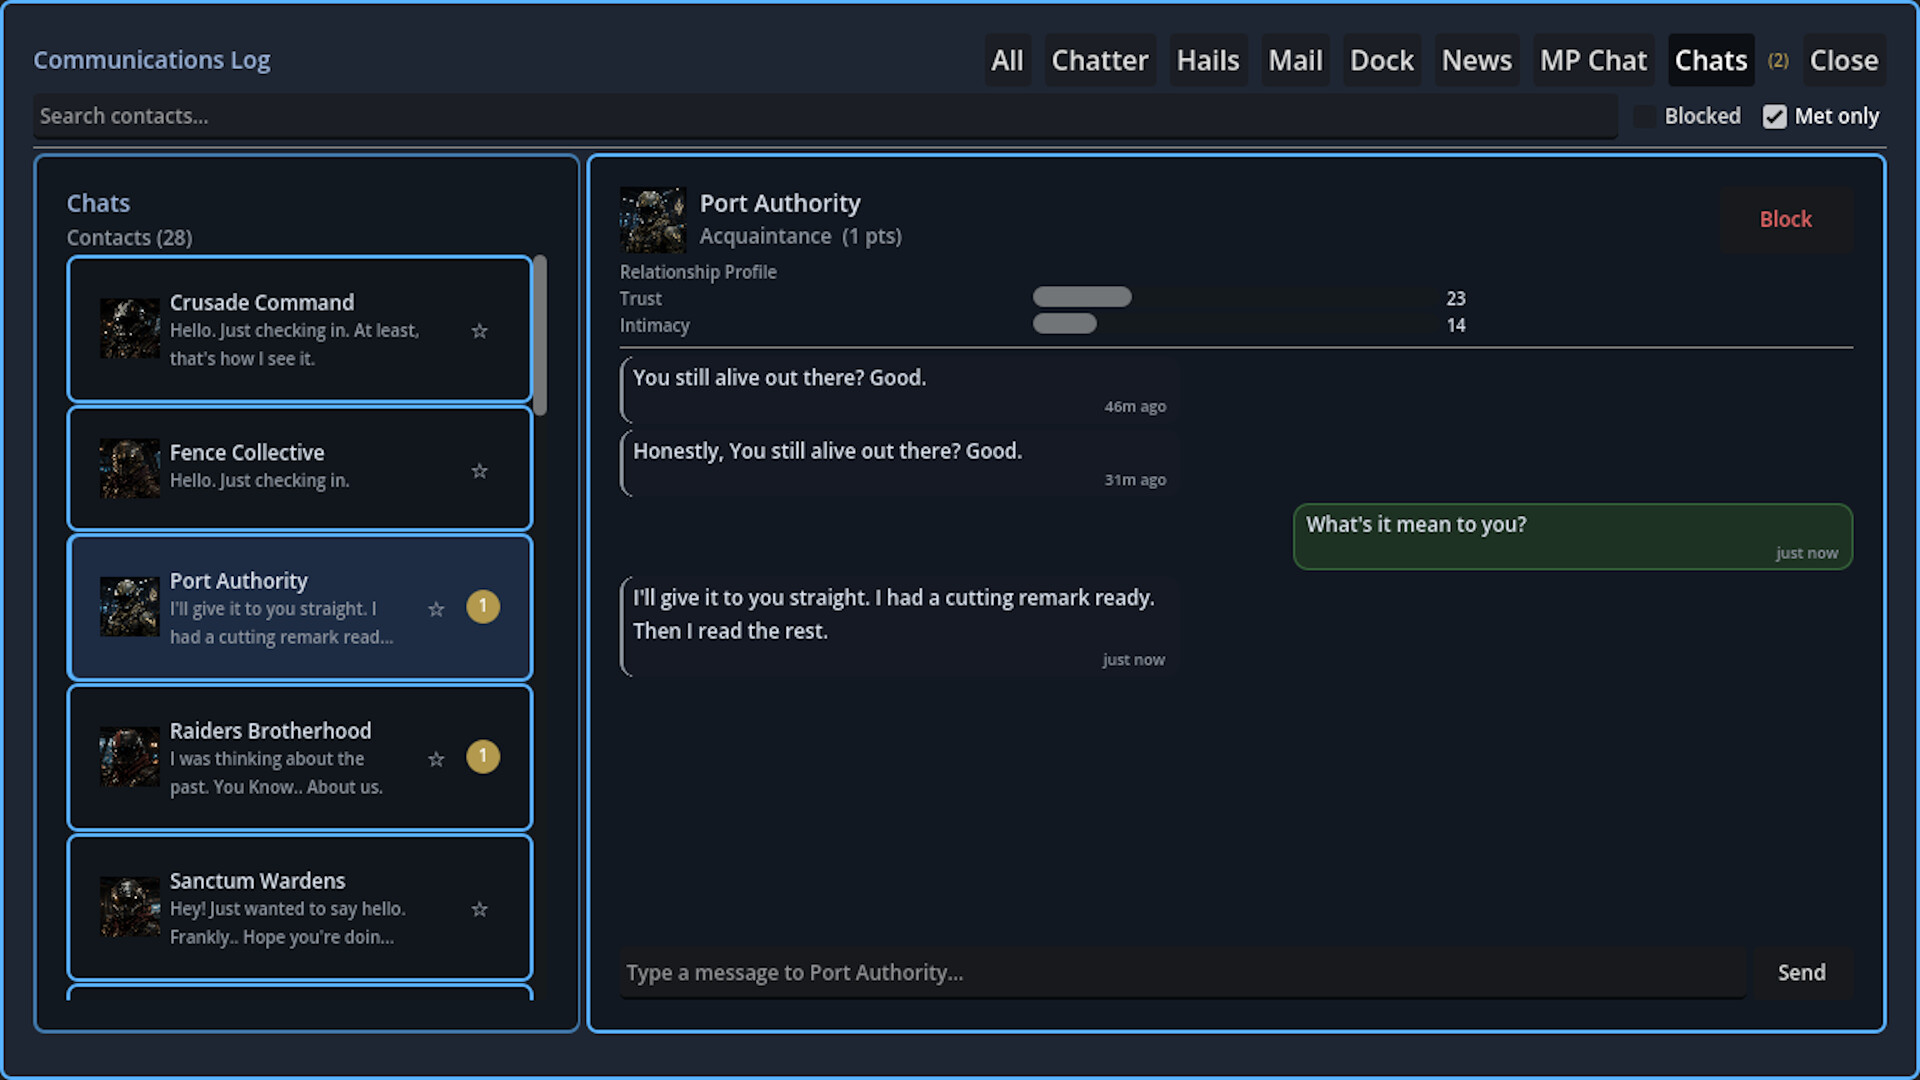Click Port Authority portrait in chat header
1920x1080 pixels.
[653, 219]
